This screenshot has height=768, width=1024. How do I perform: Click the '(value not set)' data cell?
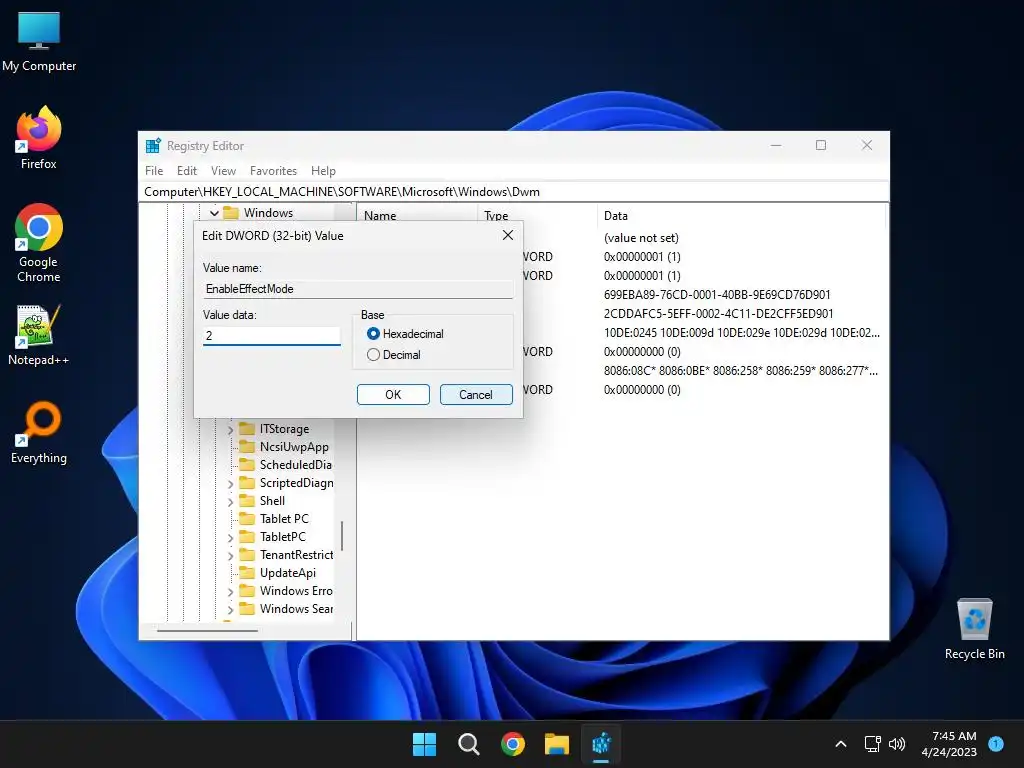[641, 238]
